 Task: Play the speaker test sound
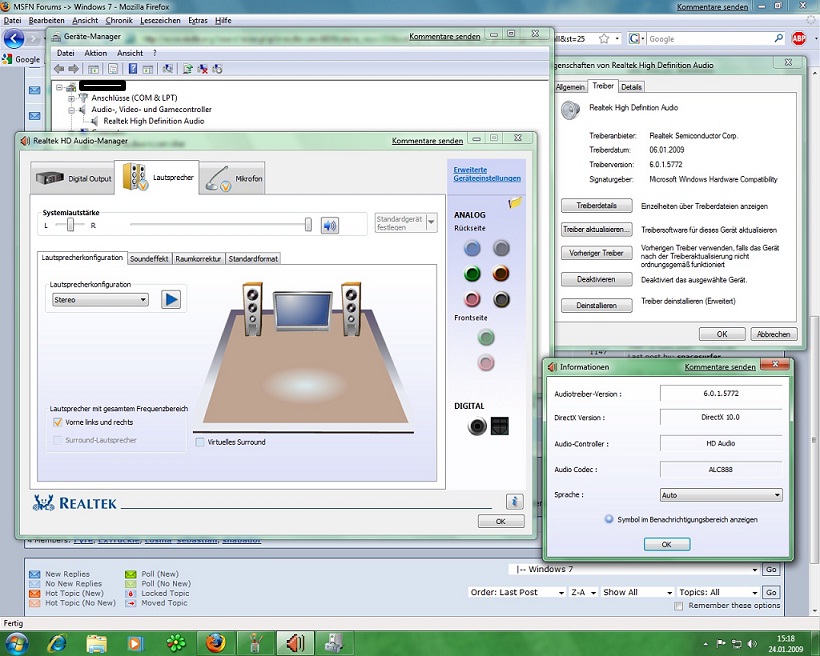[170, 300]
